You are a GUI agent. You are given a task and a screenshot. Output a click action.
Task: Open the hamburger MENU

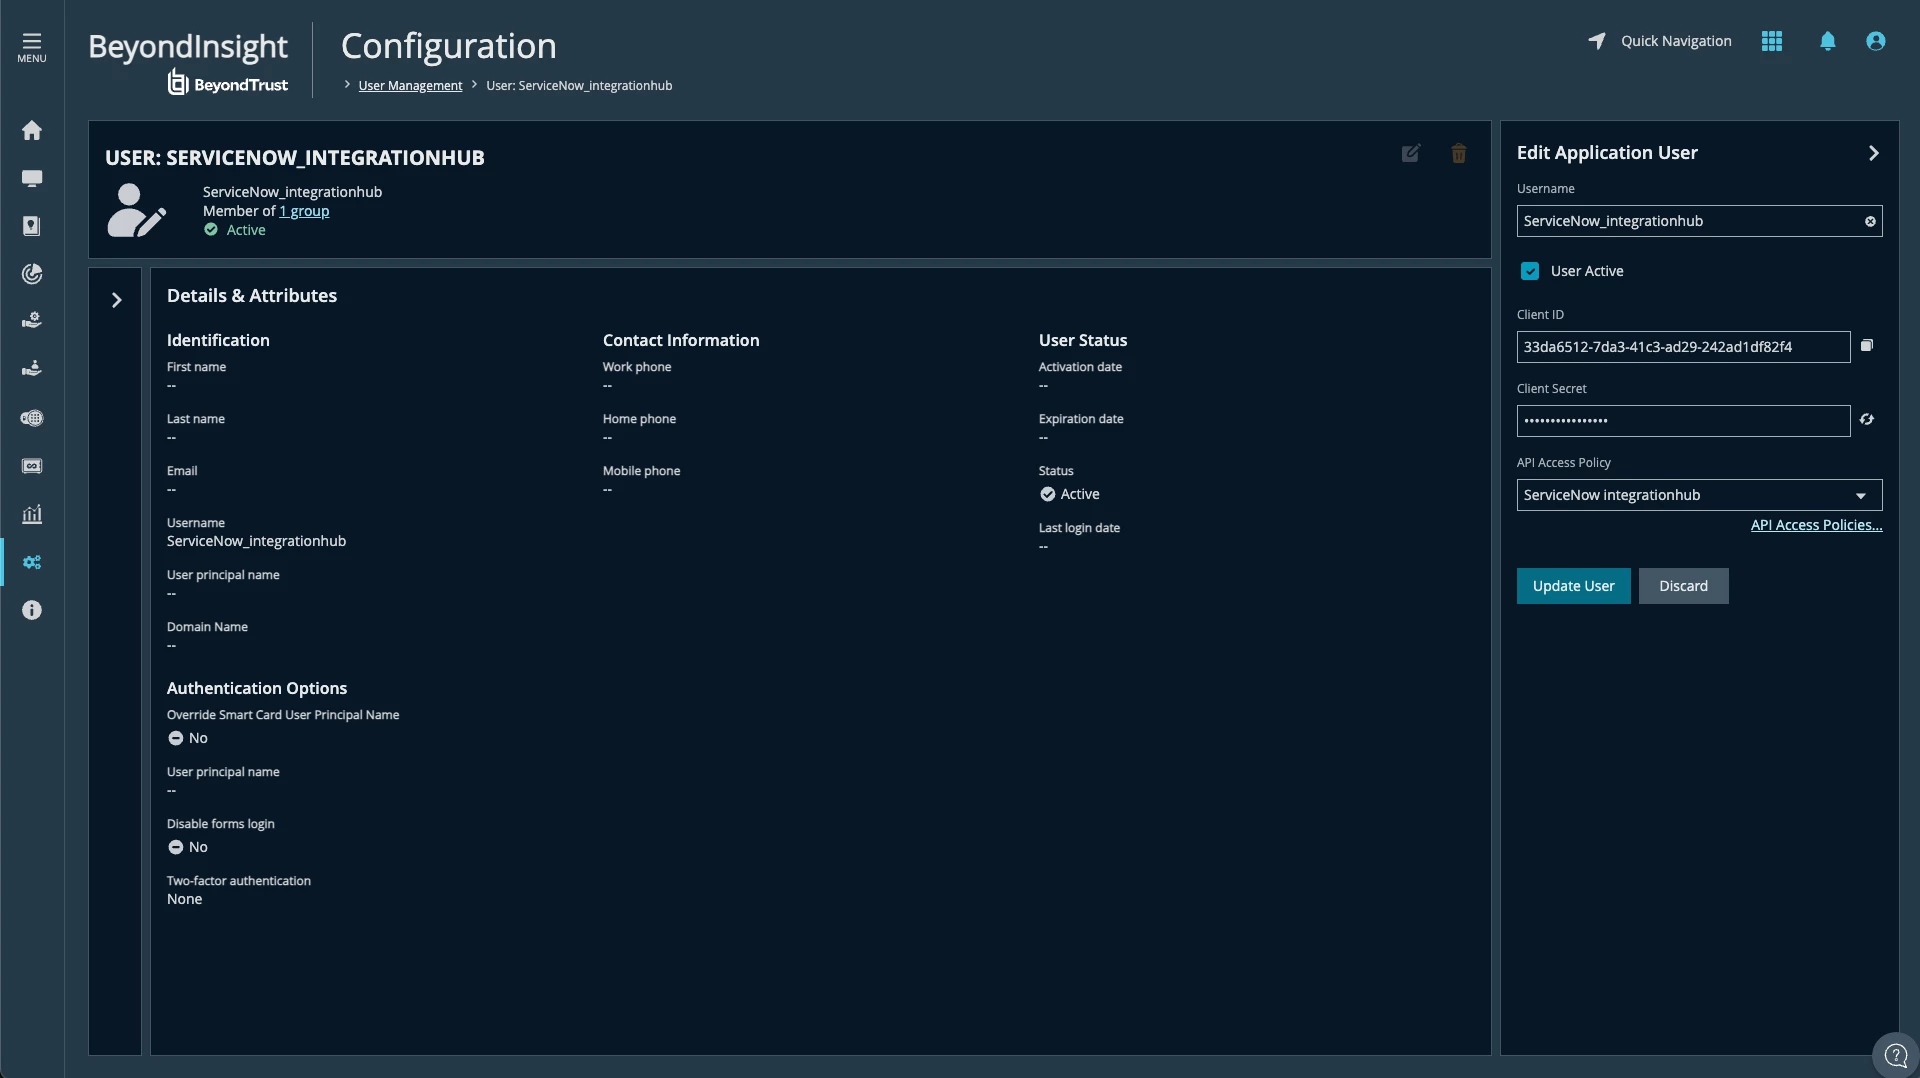click(32, 46)
